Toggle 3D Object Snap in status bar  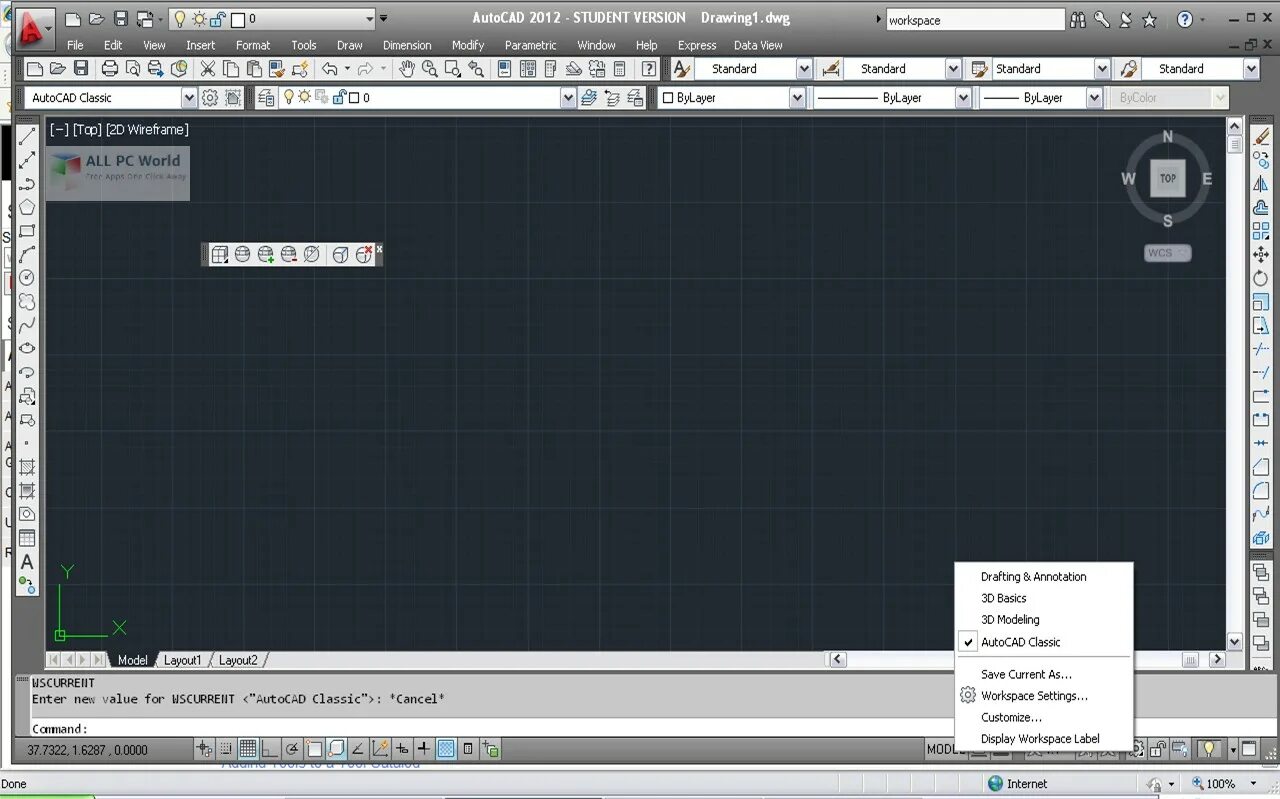[x=336, y=749]
